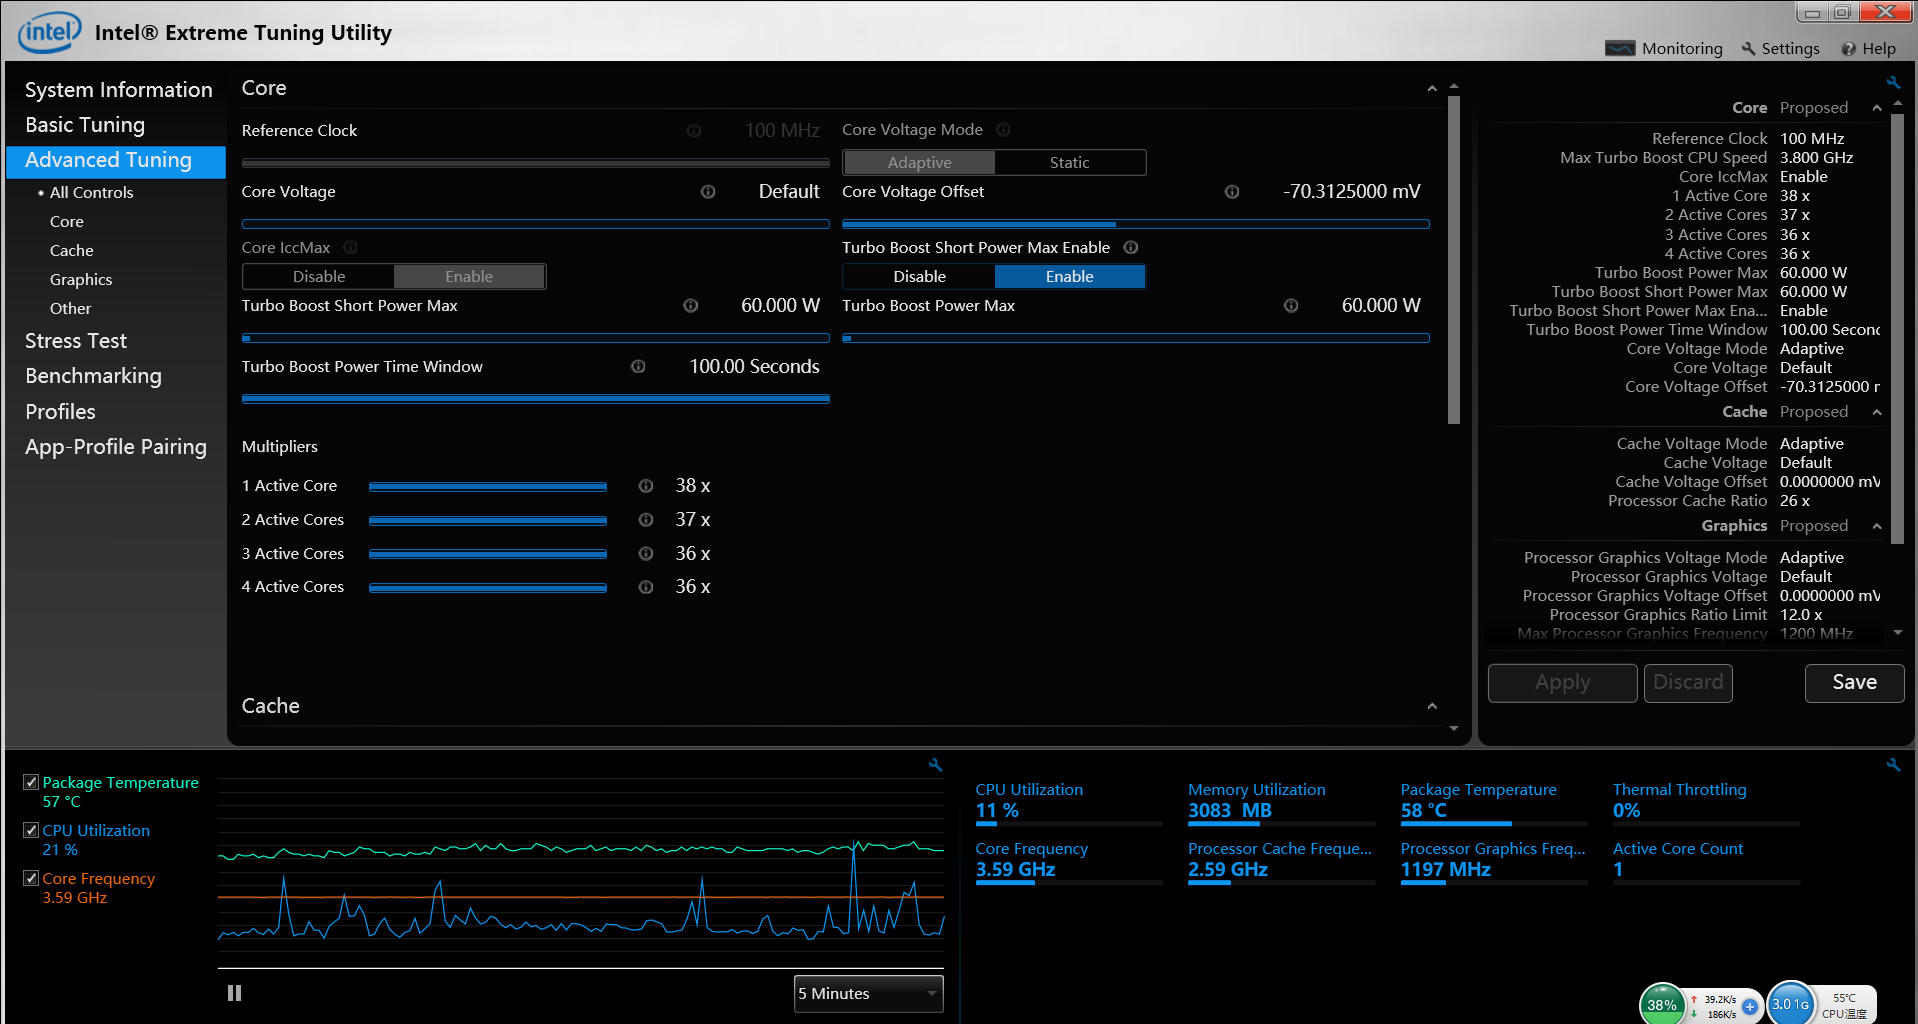
Task: Toggle CPU Utilization graph checkbox
Action: (x=31, y=830)
